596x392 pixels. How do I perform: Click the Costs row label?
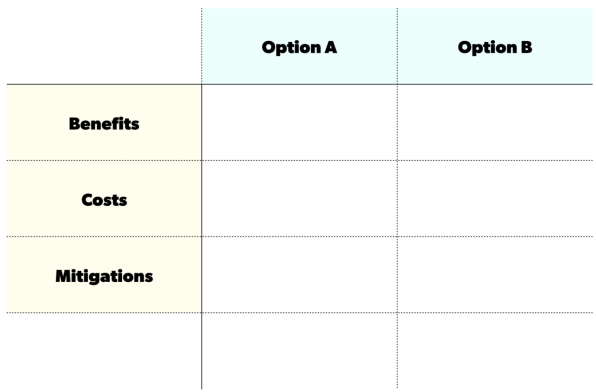click(104, 198)
